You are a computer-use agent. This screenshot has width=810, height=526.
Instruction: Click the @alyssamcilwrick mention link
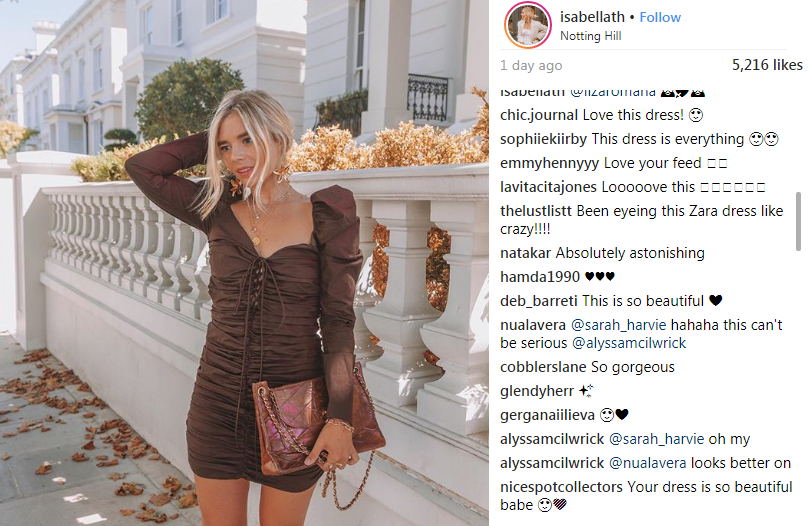(x=629, y=343)
